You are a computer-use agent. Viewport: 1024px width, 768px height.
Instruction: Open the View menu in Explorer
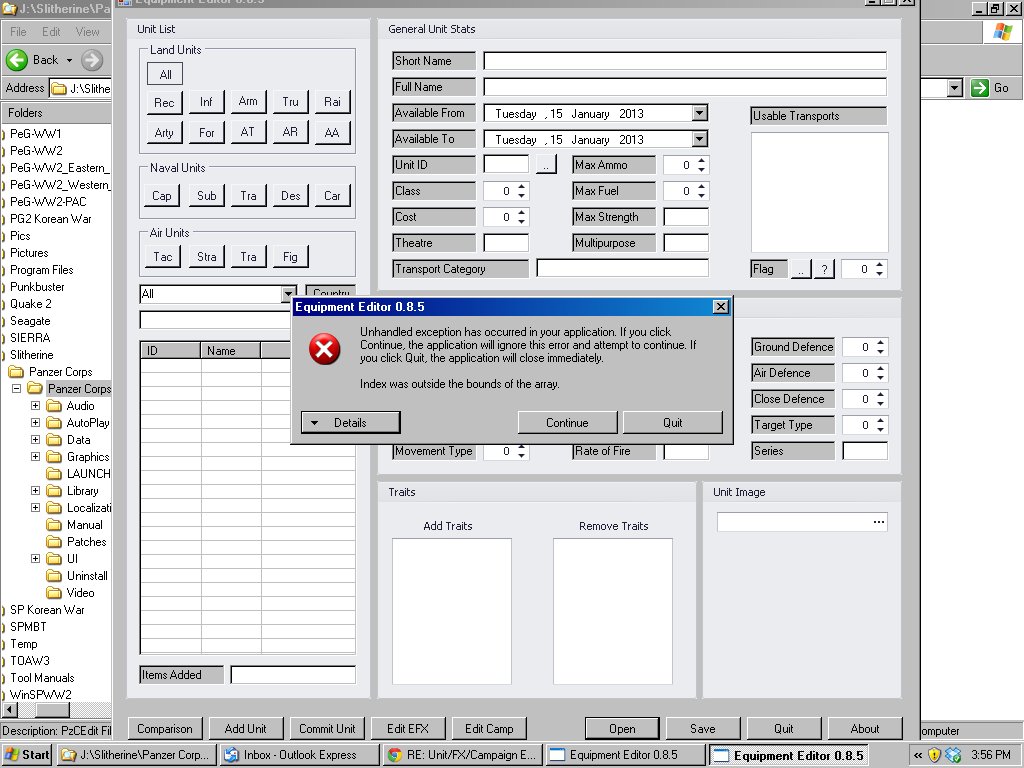(88, 31)
